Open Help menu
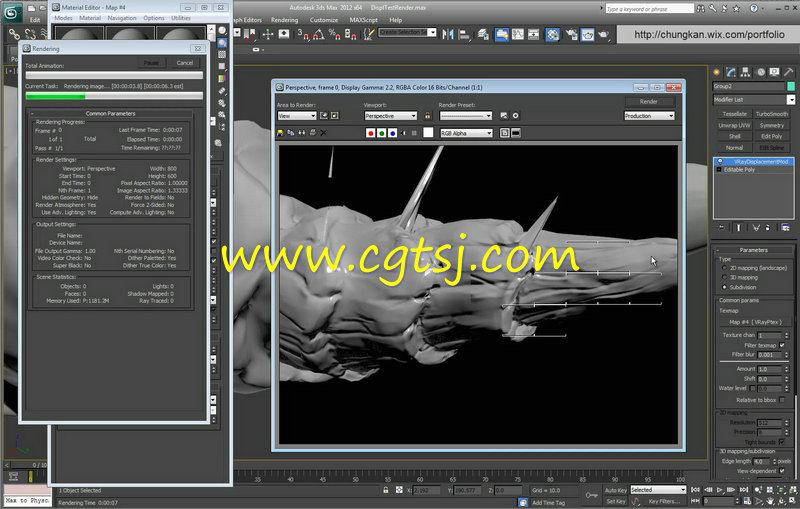800x509 pixels. (x=395, y=20)
